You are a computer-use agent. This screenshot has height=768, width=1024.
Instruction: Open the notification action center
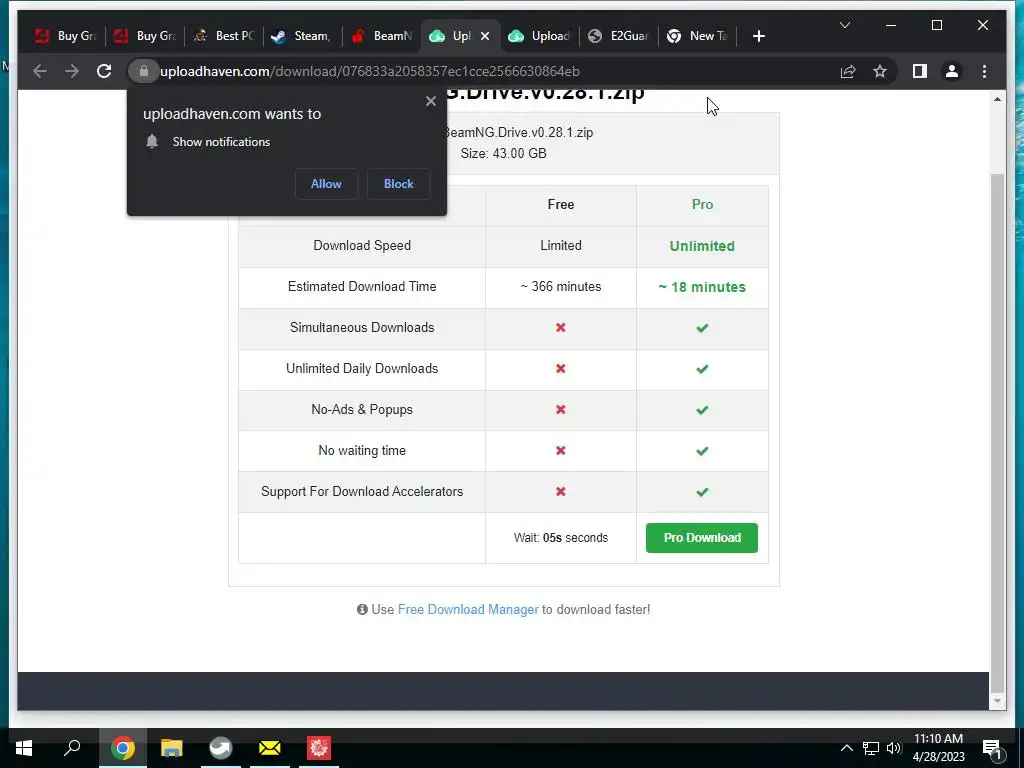pos(993,748)
